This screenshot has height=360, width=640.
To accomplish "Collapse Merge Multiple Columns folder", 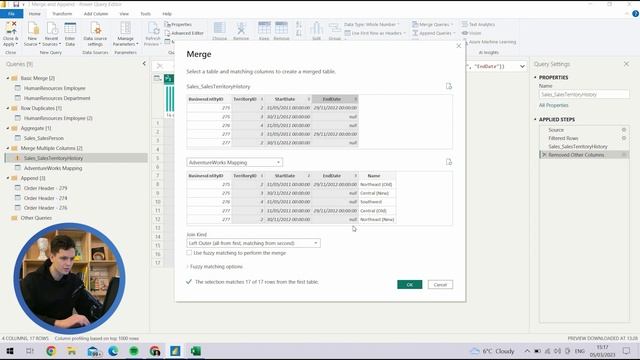I will click(x=8, y=148).
